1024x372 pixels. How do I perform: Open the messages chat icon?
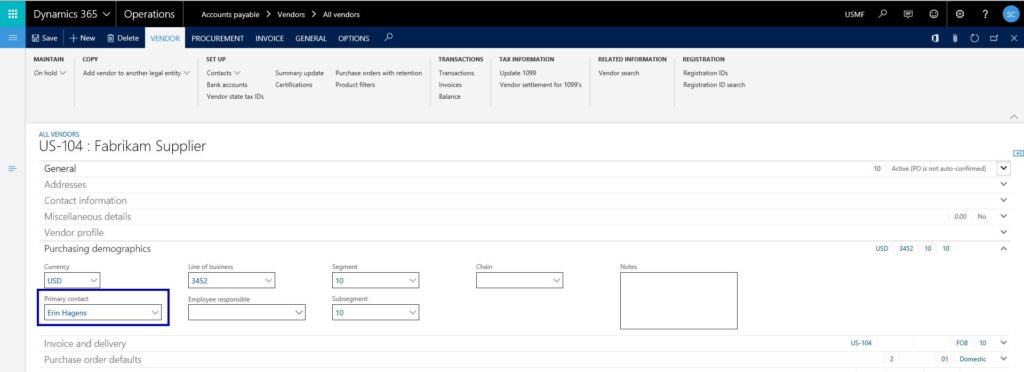pyautogui.click(x=908, y=14)
